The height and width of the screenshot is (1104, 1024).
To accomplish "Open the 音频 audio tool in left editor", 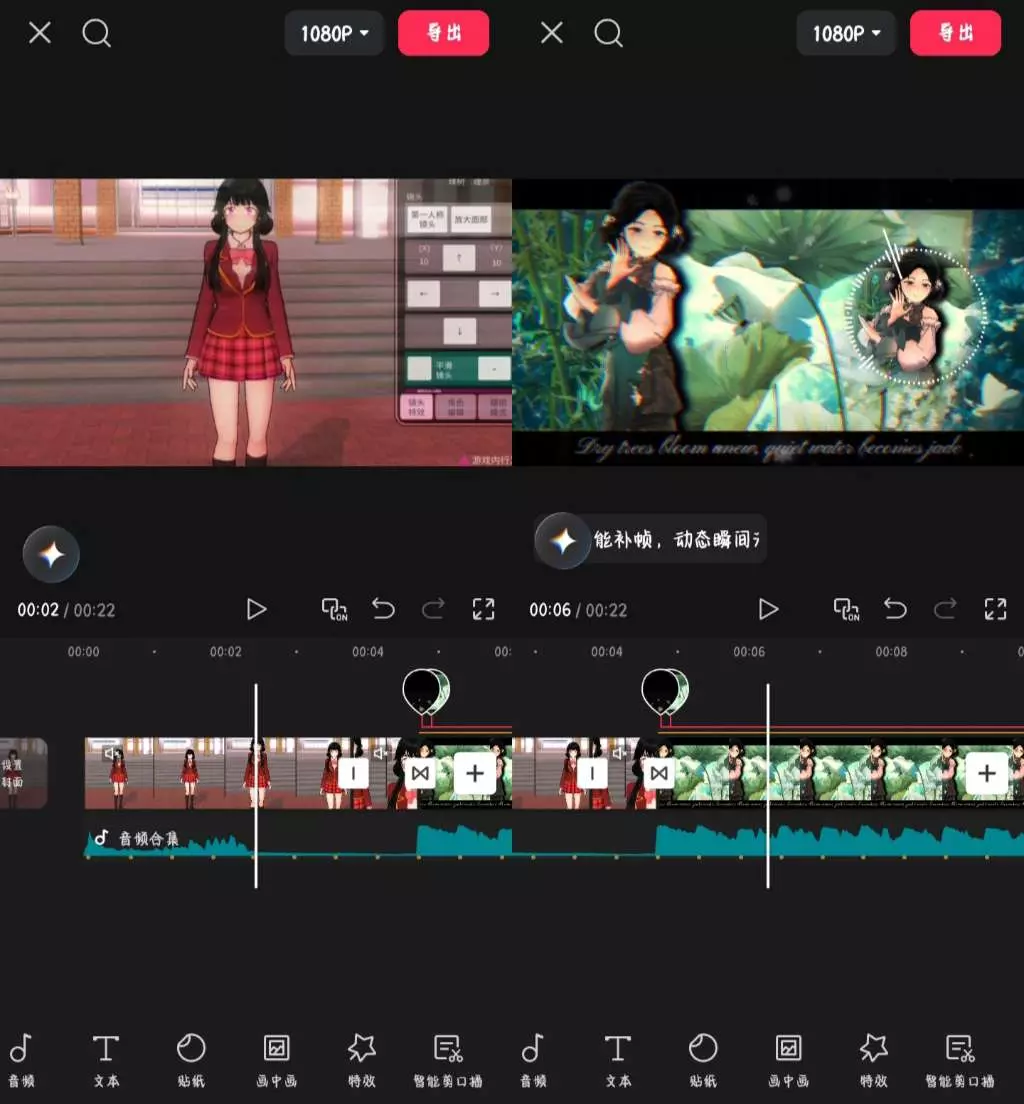I will tap(21, 1060).
